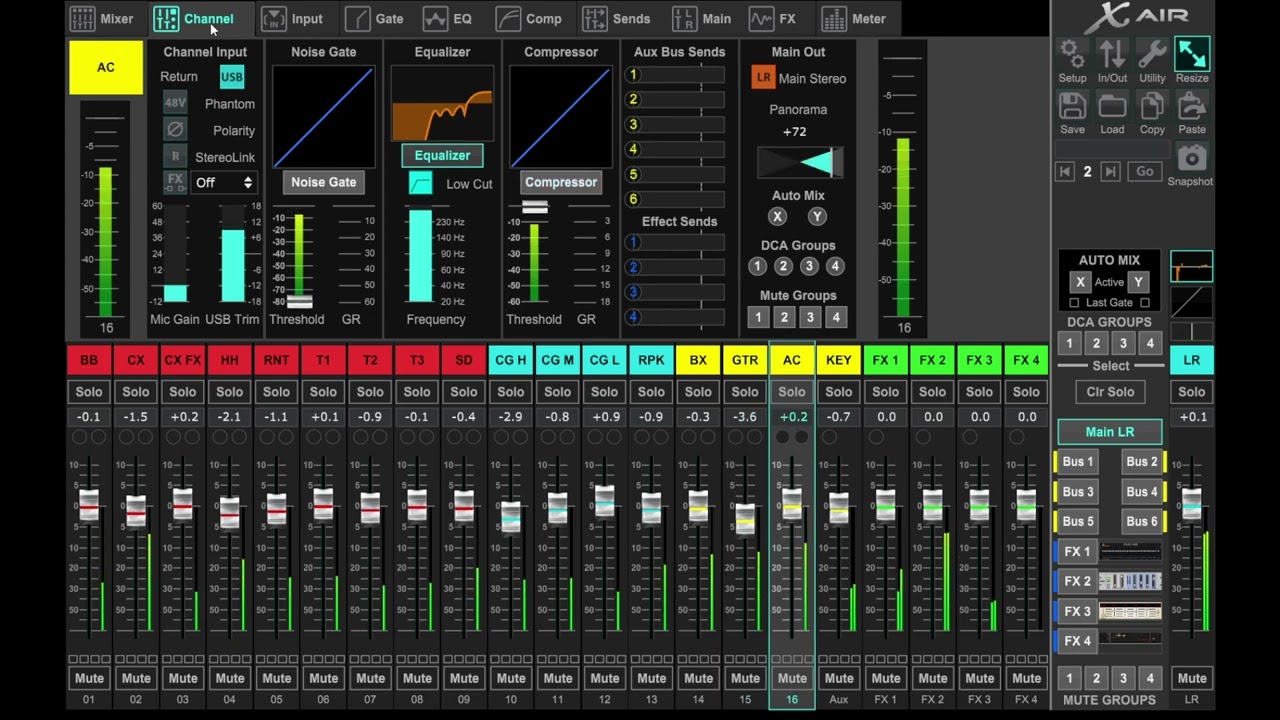This screenshot has height=720, width=1280.
Task: Click the snapshot Go button
Action: [x=1145, y=172]
